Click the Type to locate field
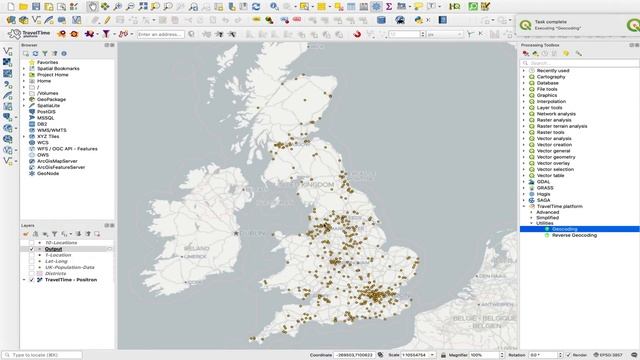Image resolution: width=640 pixels, height=360 pixels. pos(42,355)
